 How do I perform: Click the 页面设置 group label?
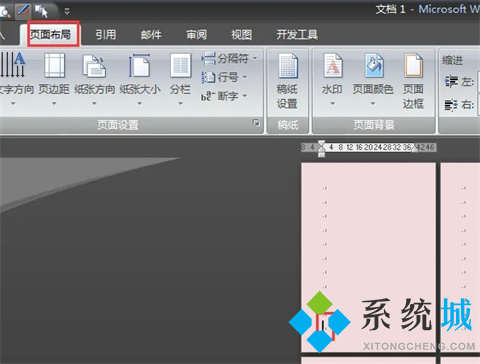point(118,125)
